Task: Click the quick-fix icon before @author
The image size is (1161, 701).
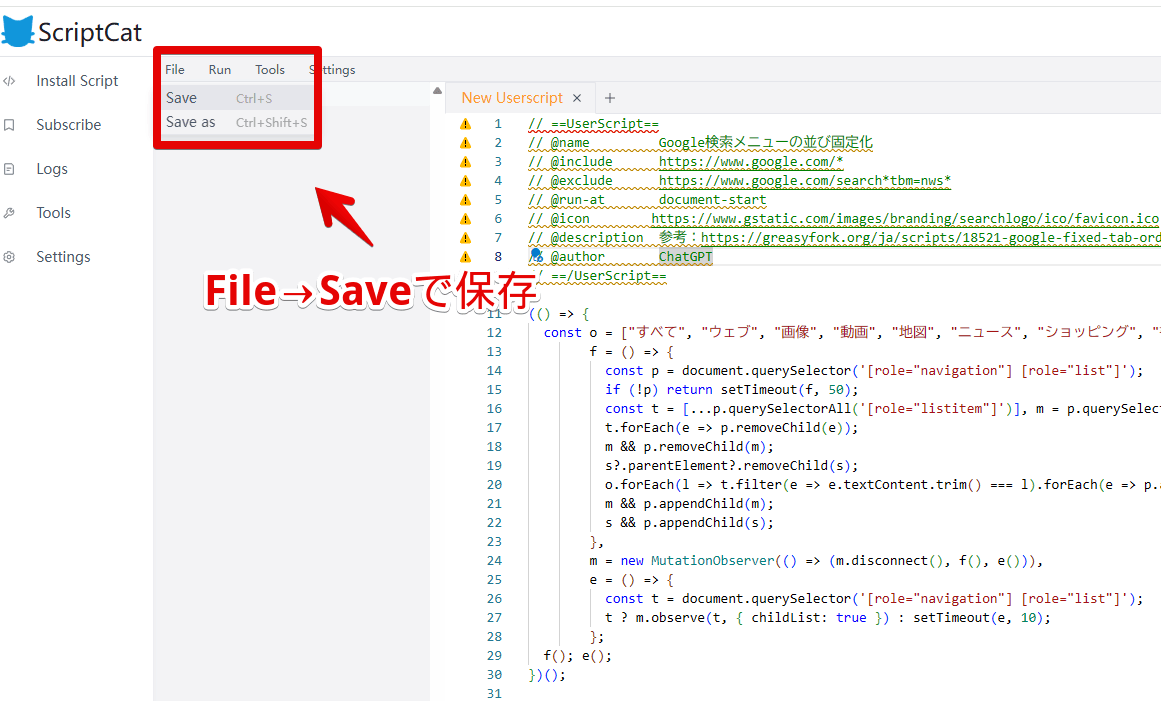Action: pos(536,255)
